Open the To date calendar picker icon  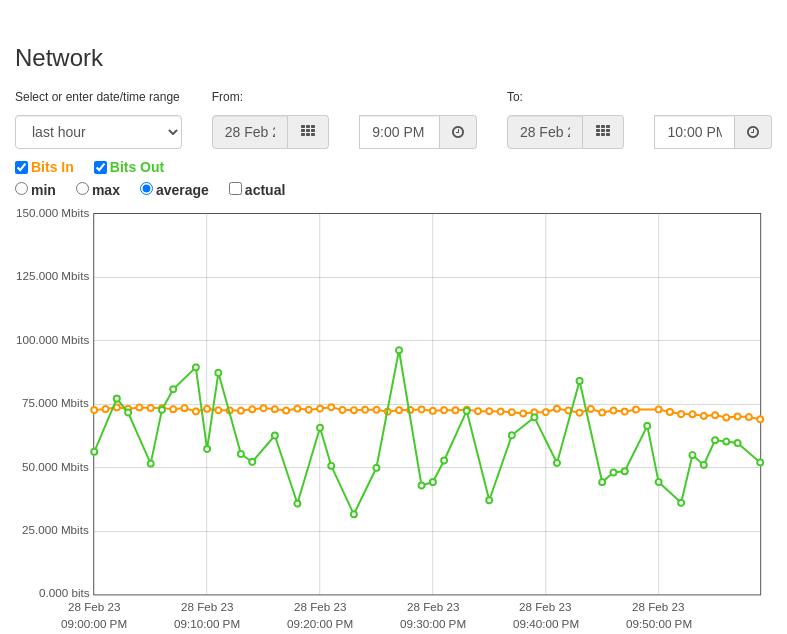(603, 132)
